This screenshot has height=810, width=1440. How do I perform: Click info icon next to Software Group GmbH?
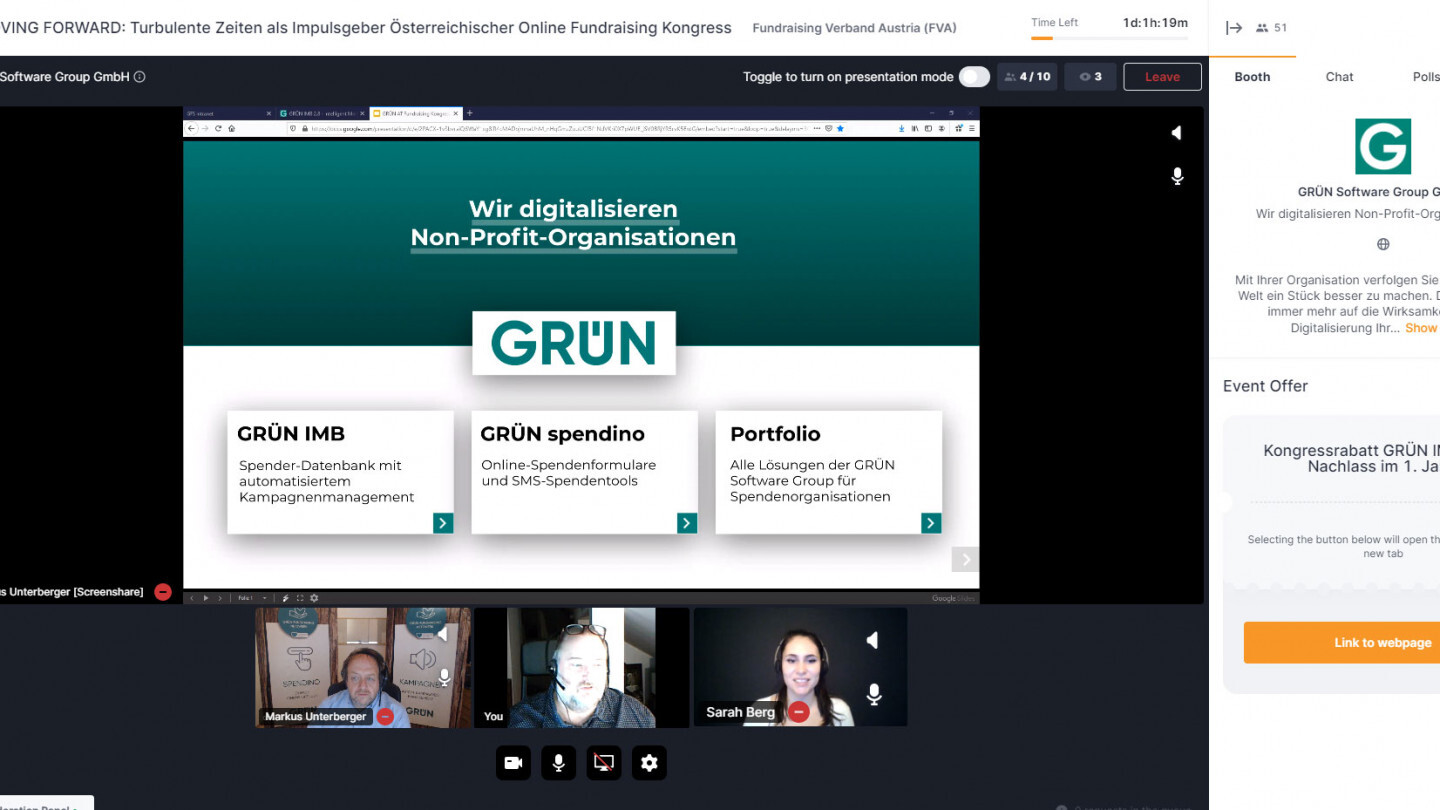point(140,77)
